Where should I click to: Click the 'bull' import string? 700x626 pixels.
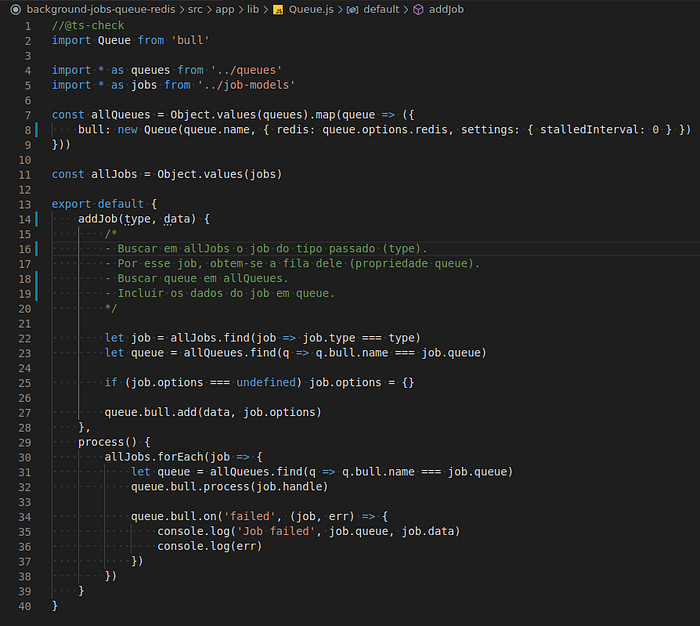[x=190, y=40]
